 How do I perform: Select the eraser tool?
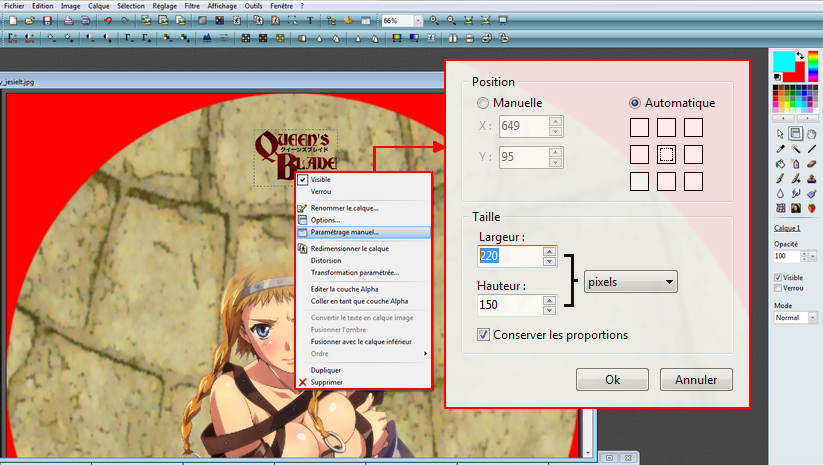pyautogui.click(x=812, y=164)
